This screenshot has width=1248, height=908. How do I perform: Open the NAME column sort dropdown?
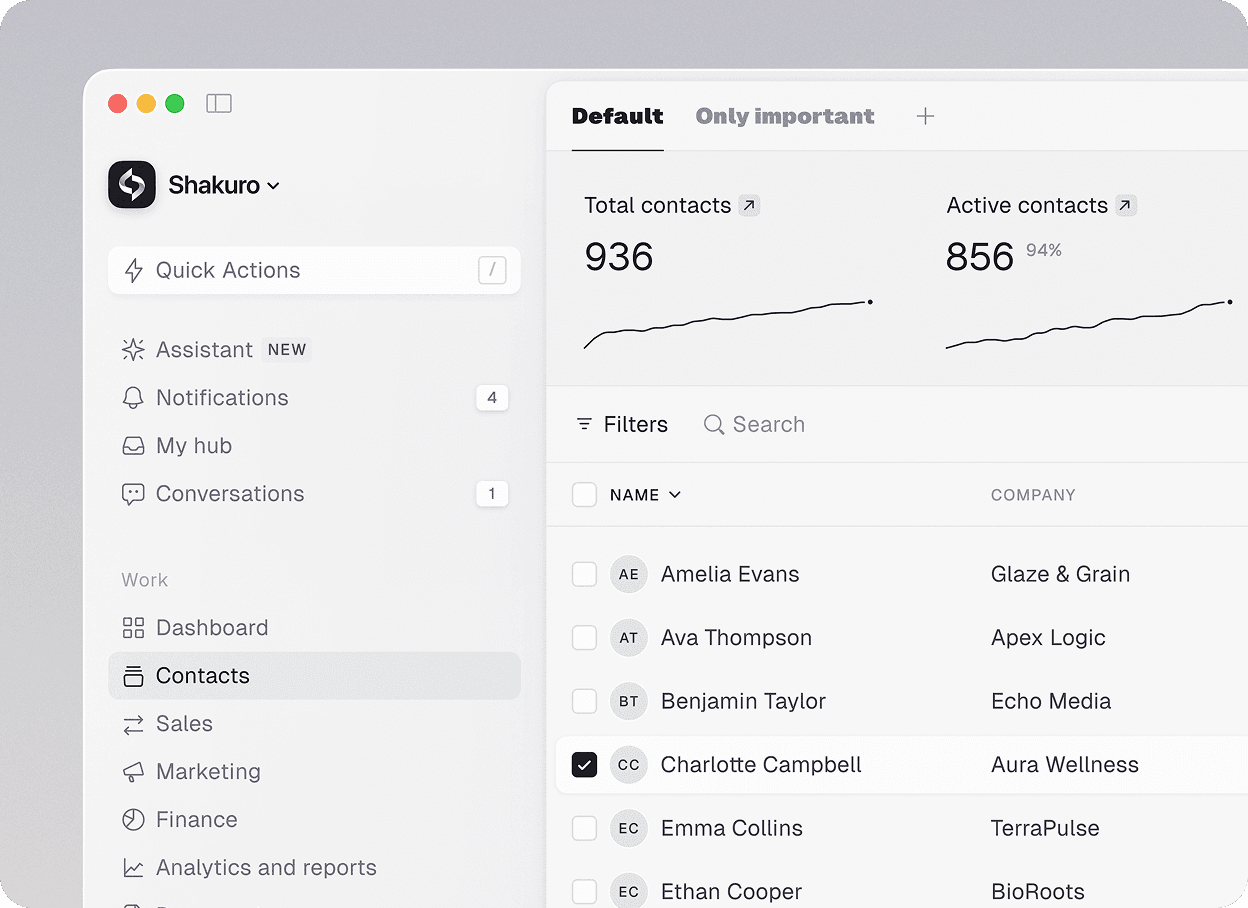click(x=675, y=495)
